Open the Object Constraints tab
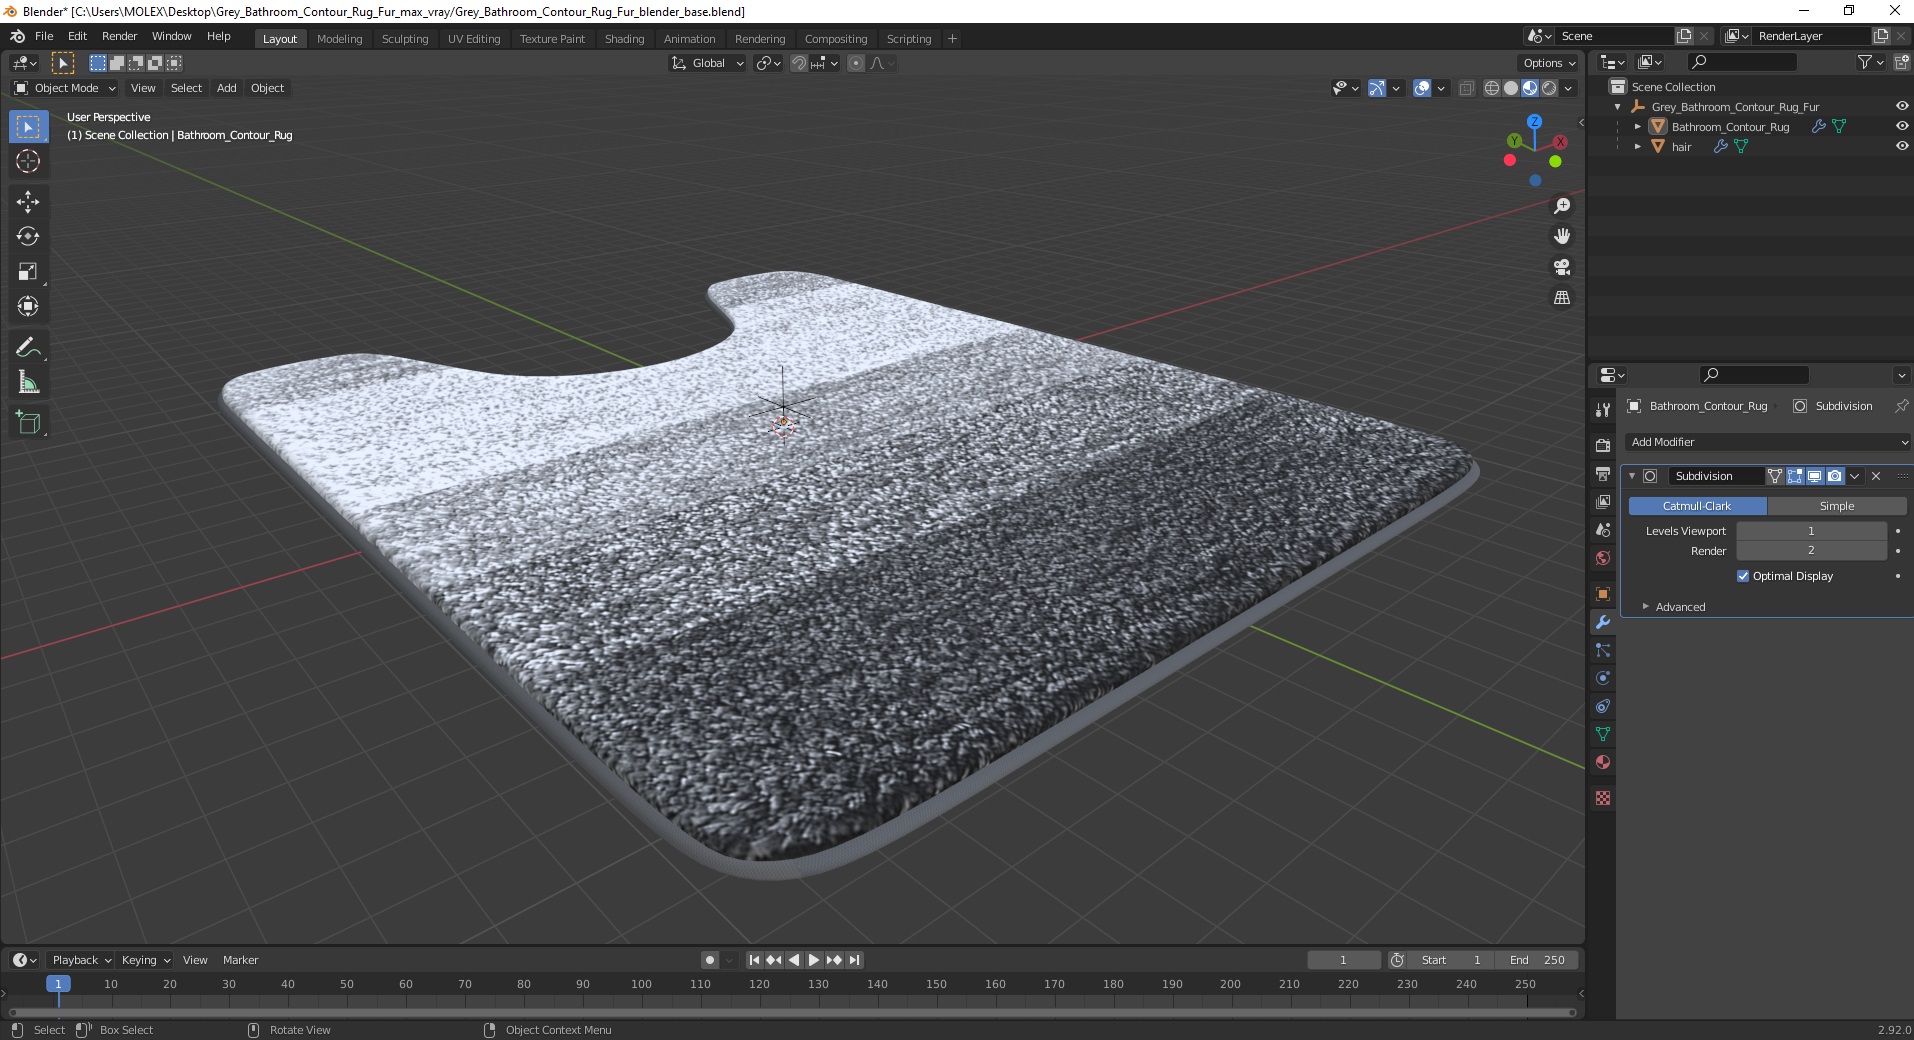The height and width of the screenshot is (1040, 1914). point(1603,706)
